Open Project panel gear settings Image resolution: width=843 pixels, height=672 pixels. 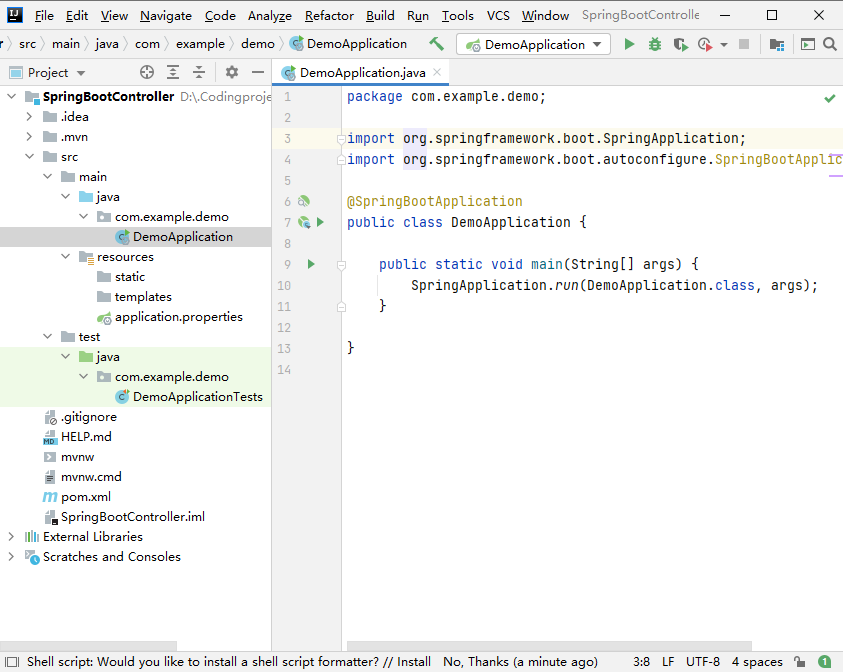click(x=232, y=72)
